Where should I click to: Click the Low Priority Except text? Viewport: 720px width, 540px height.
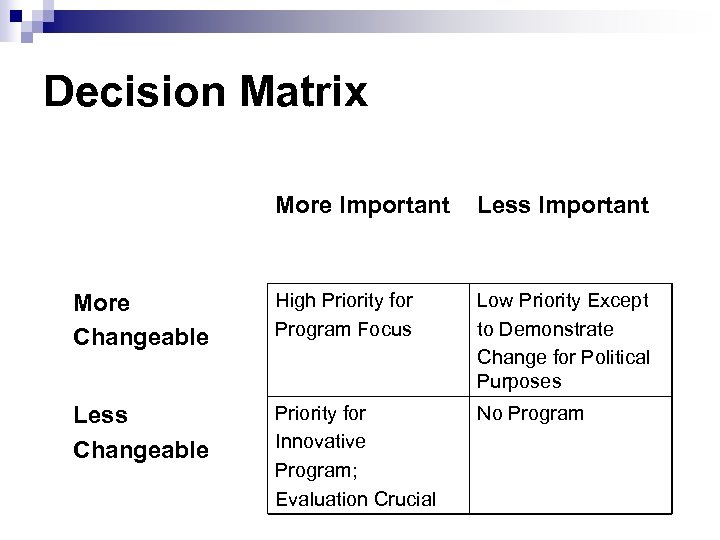tap(563, 300)
